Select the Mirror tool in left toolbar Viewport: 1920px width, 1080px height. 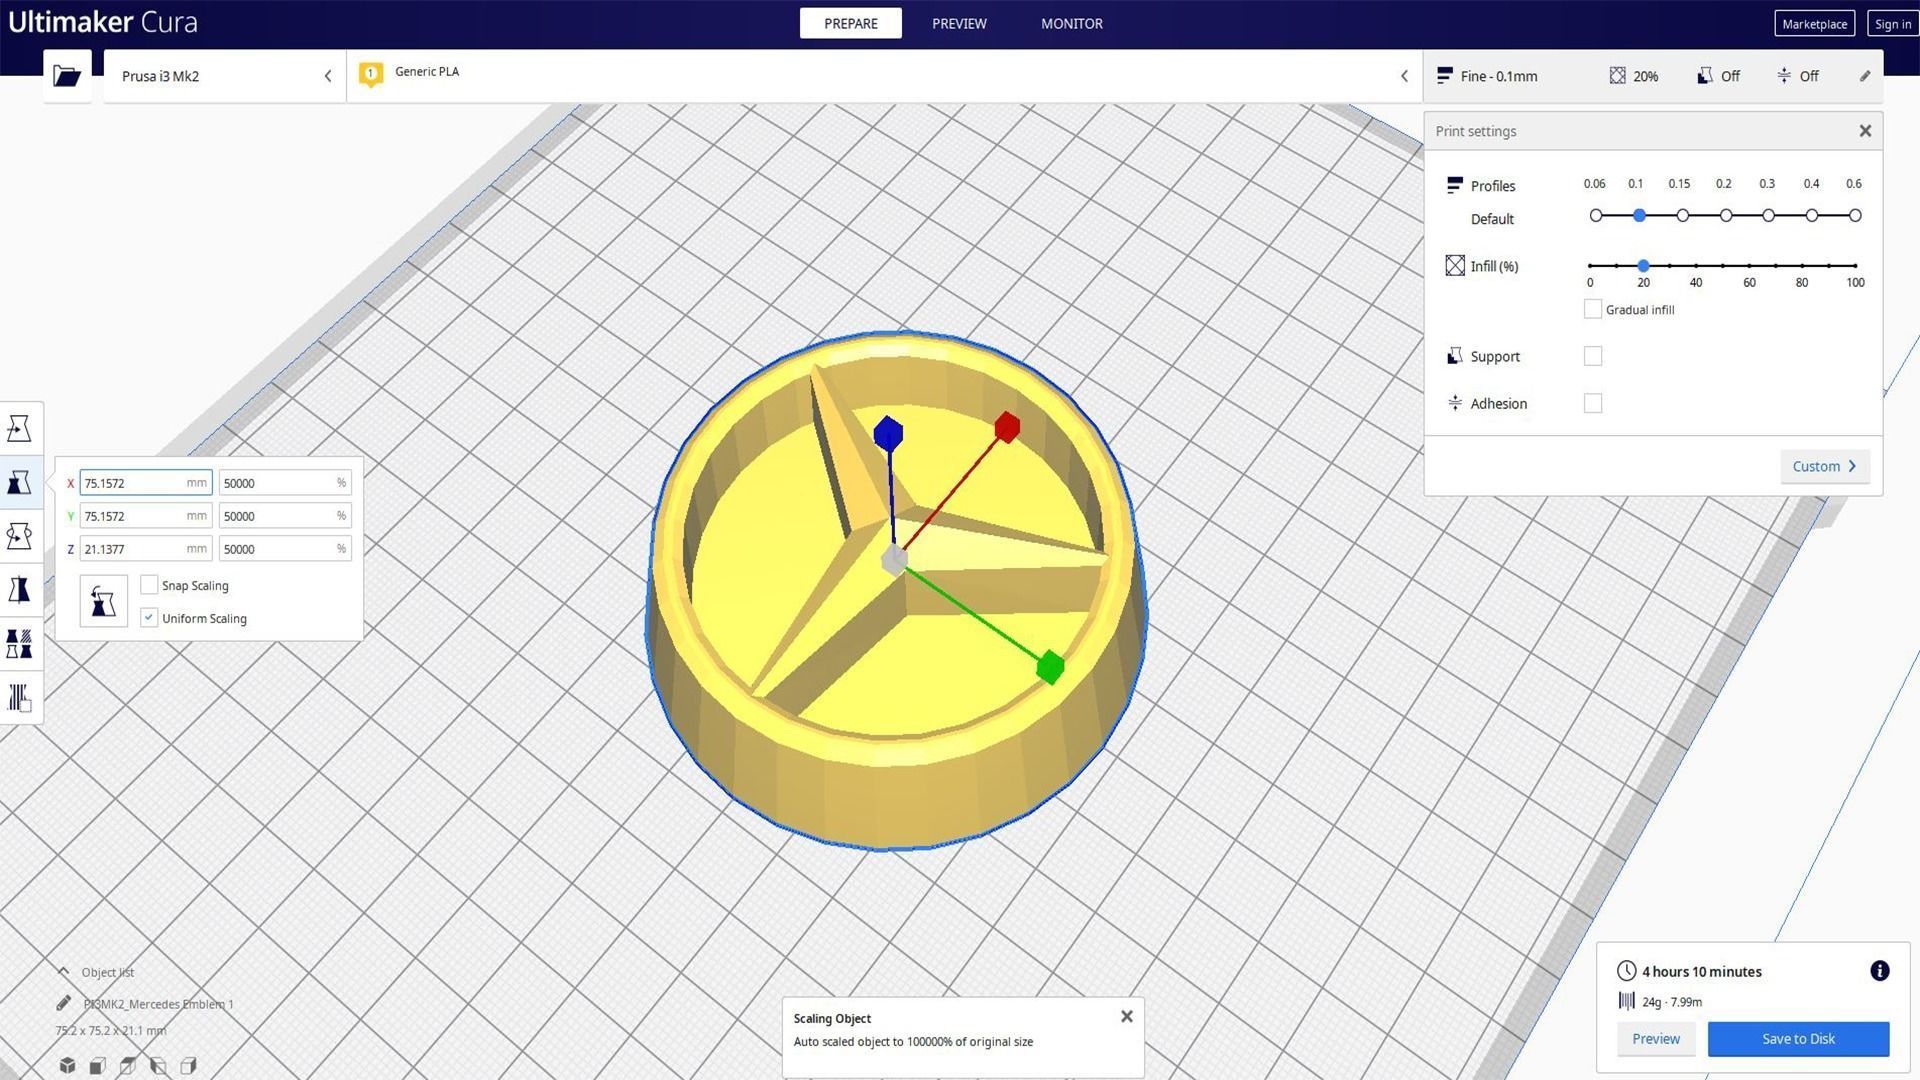pos(20,590)
